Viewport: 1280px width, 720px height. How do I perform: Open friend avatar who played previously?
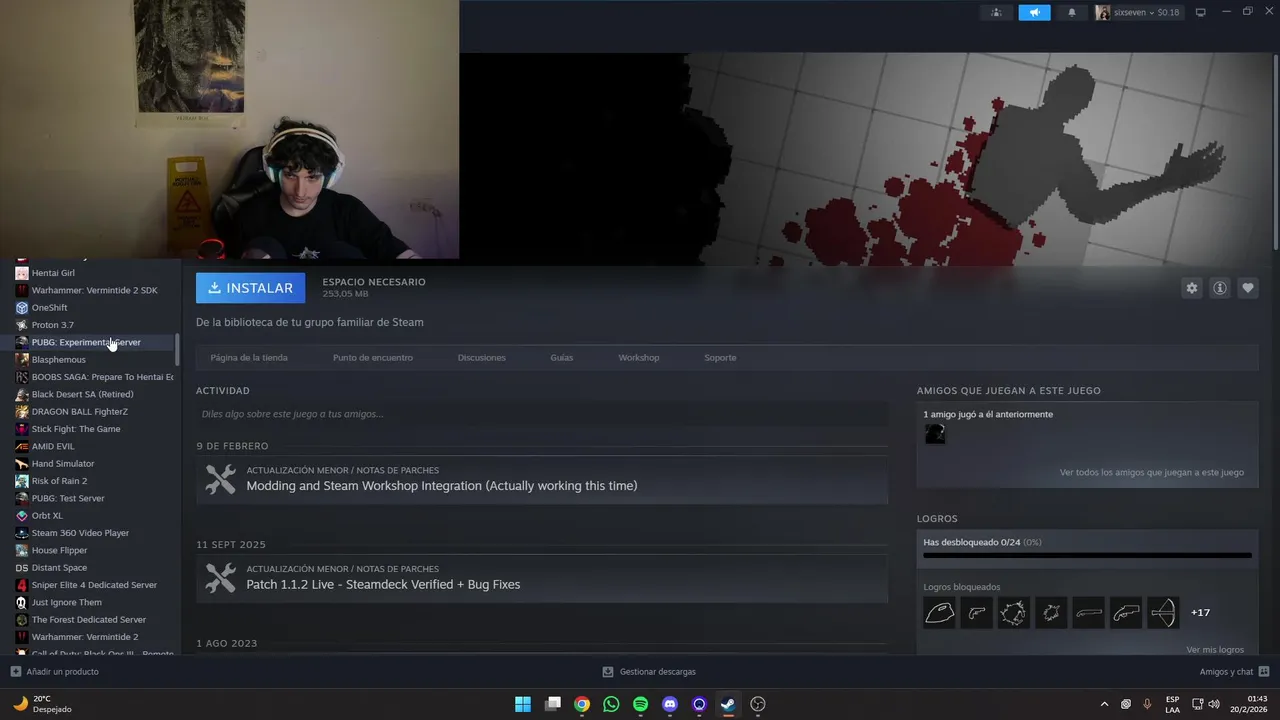pos(935,434)
